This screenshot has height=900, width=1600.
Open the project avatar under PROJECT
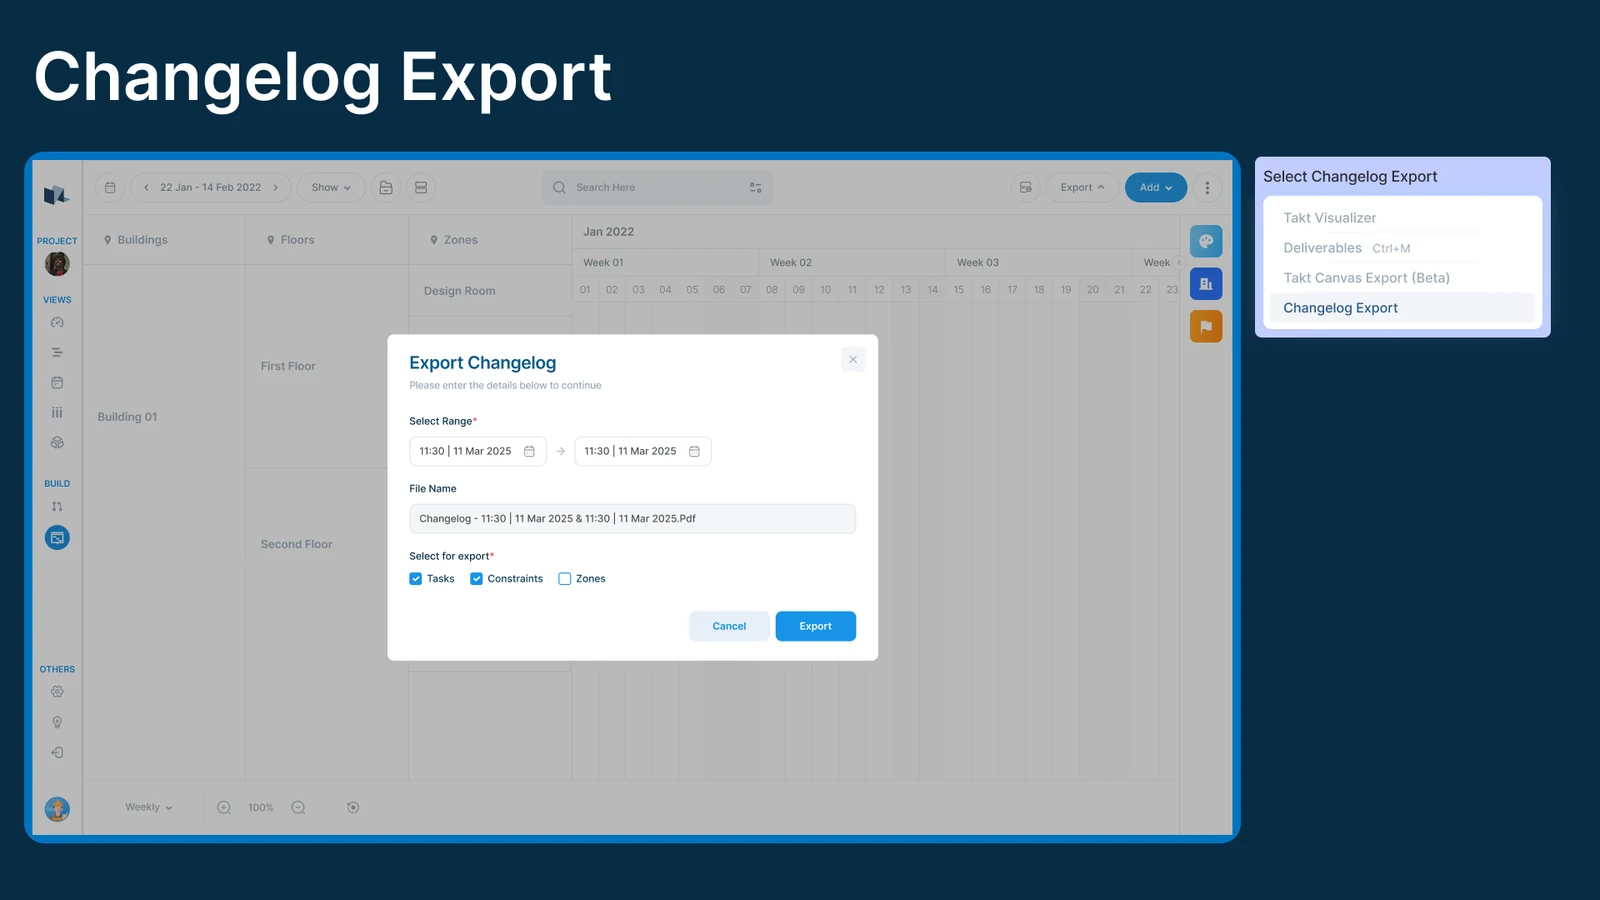(57, 264)
